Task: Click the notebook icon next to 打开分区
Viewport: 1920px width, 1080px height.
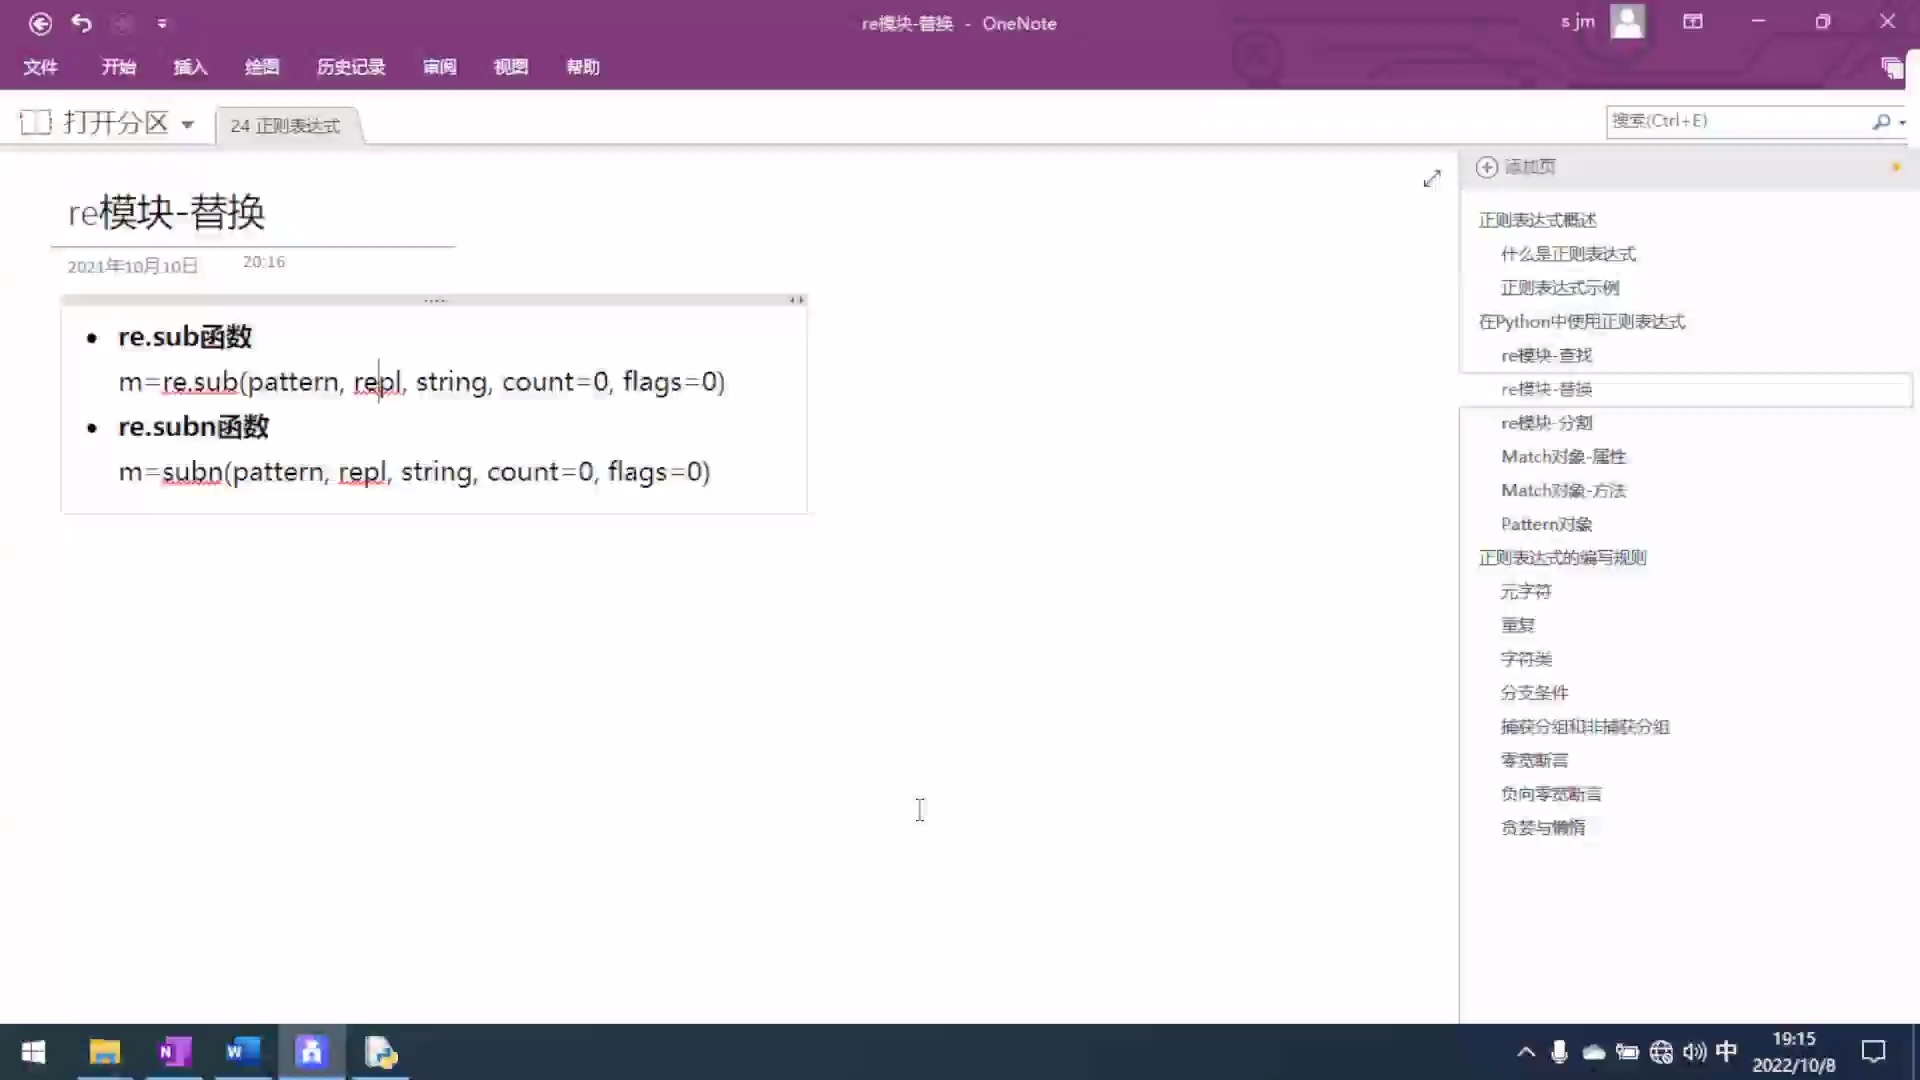Action: pyautogui.click(x=35, y=121)
